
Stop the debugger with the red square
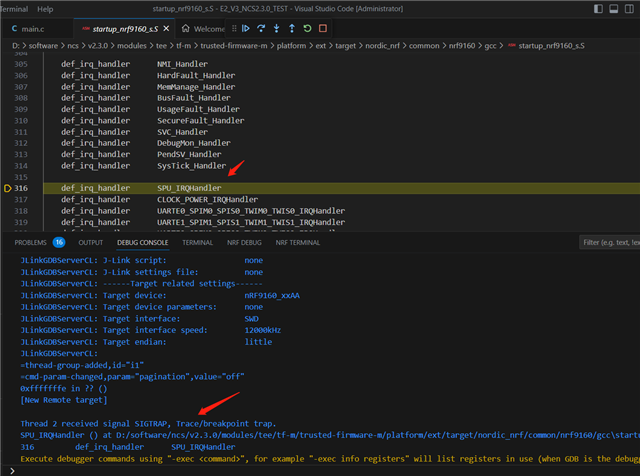click(x=323, y=28)
